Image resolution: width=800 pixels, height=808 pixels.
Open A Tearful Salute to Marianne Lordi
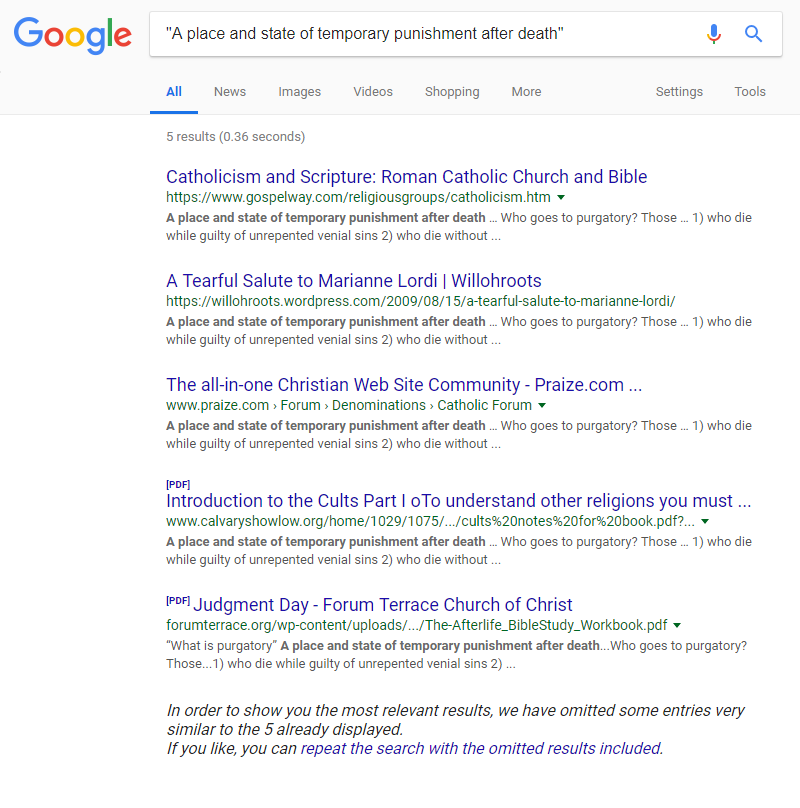(354, 281)
